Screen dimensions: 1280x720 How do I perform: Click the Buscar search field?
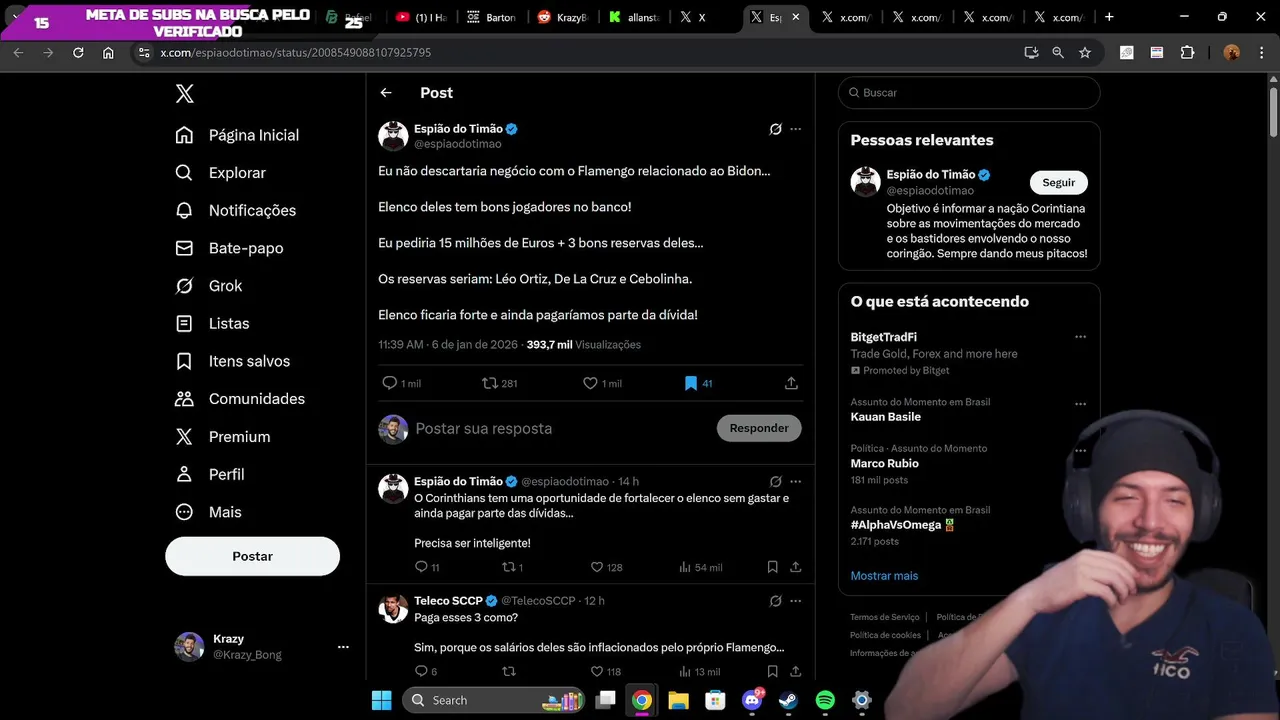click(969, 93)
